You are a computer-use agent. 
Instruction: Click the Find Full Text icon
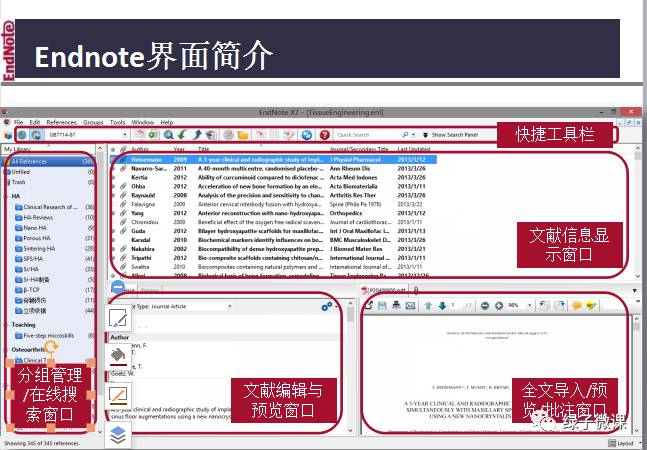point(211,134)
